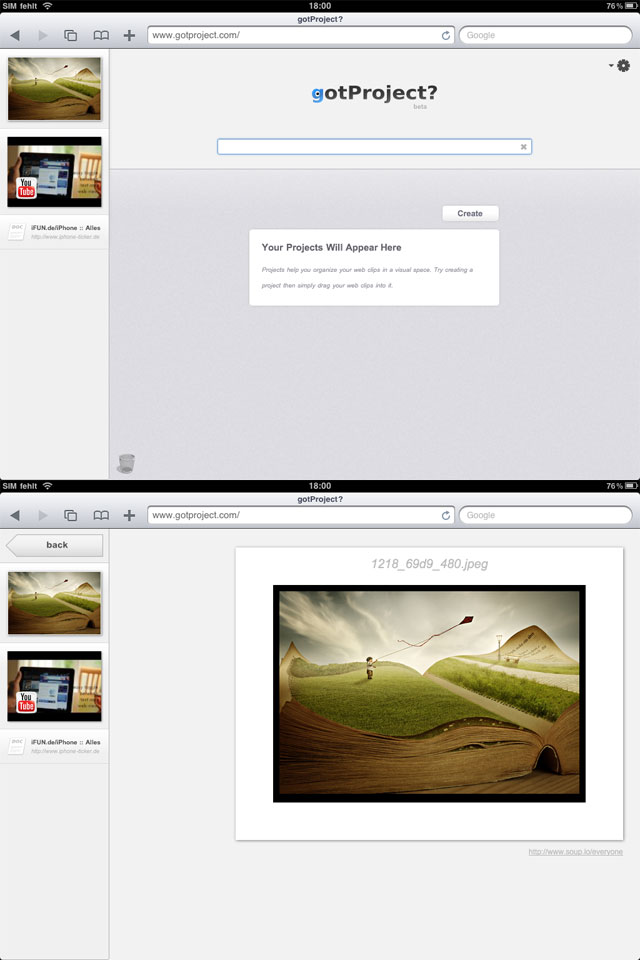The width and height of the screenshot is (640, 960).
Task: Open iFUN.de/iPhone clip in bottom sidebar
Action: pos(55,746)
